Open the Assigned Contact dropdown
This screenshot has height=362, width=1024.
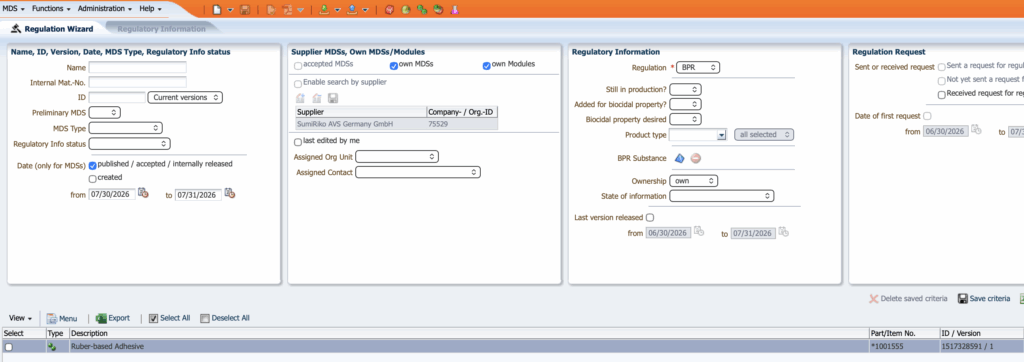click(418, 173)
